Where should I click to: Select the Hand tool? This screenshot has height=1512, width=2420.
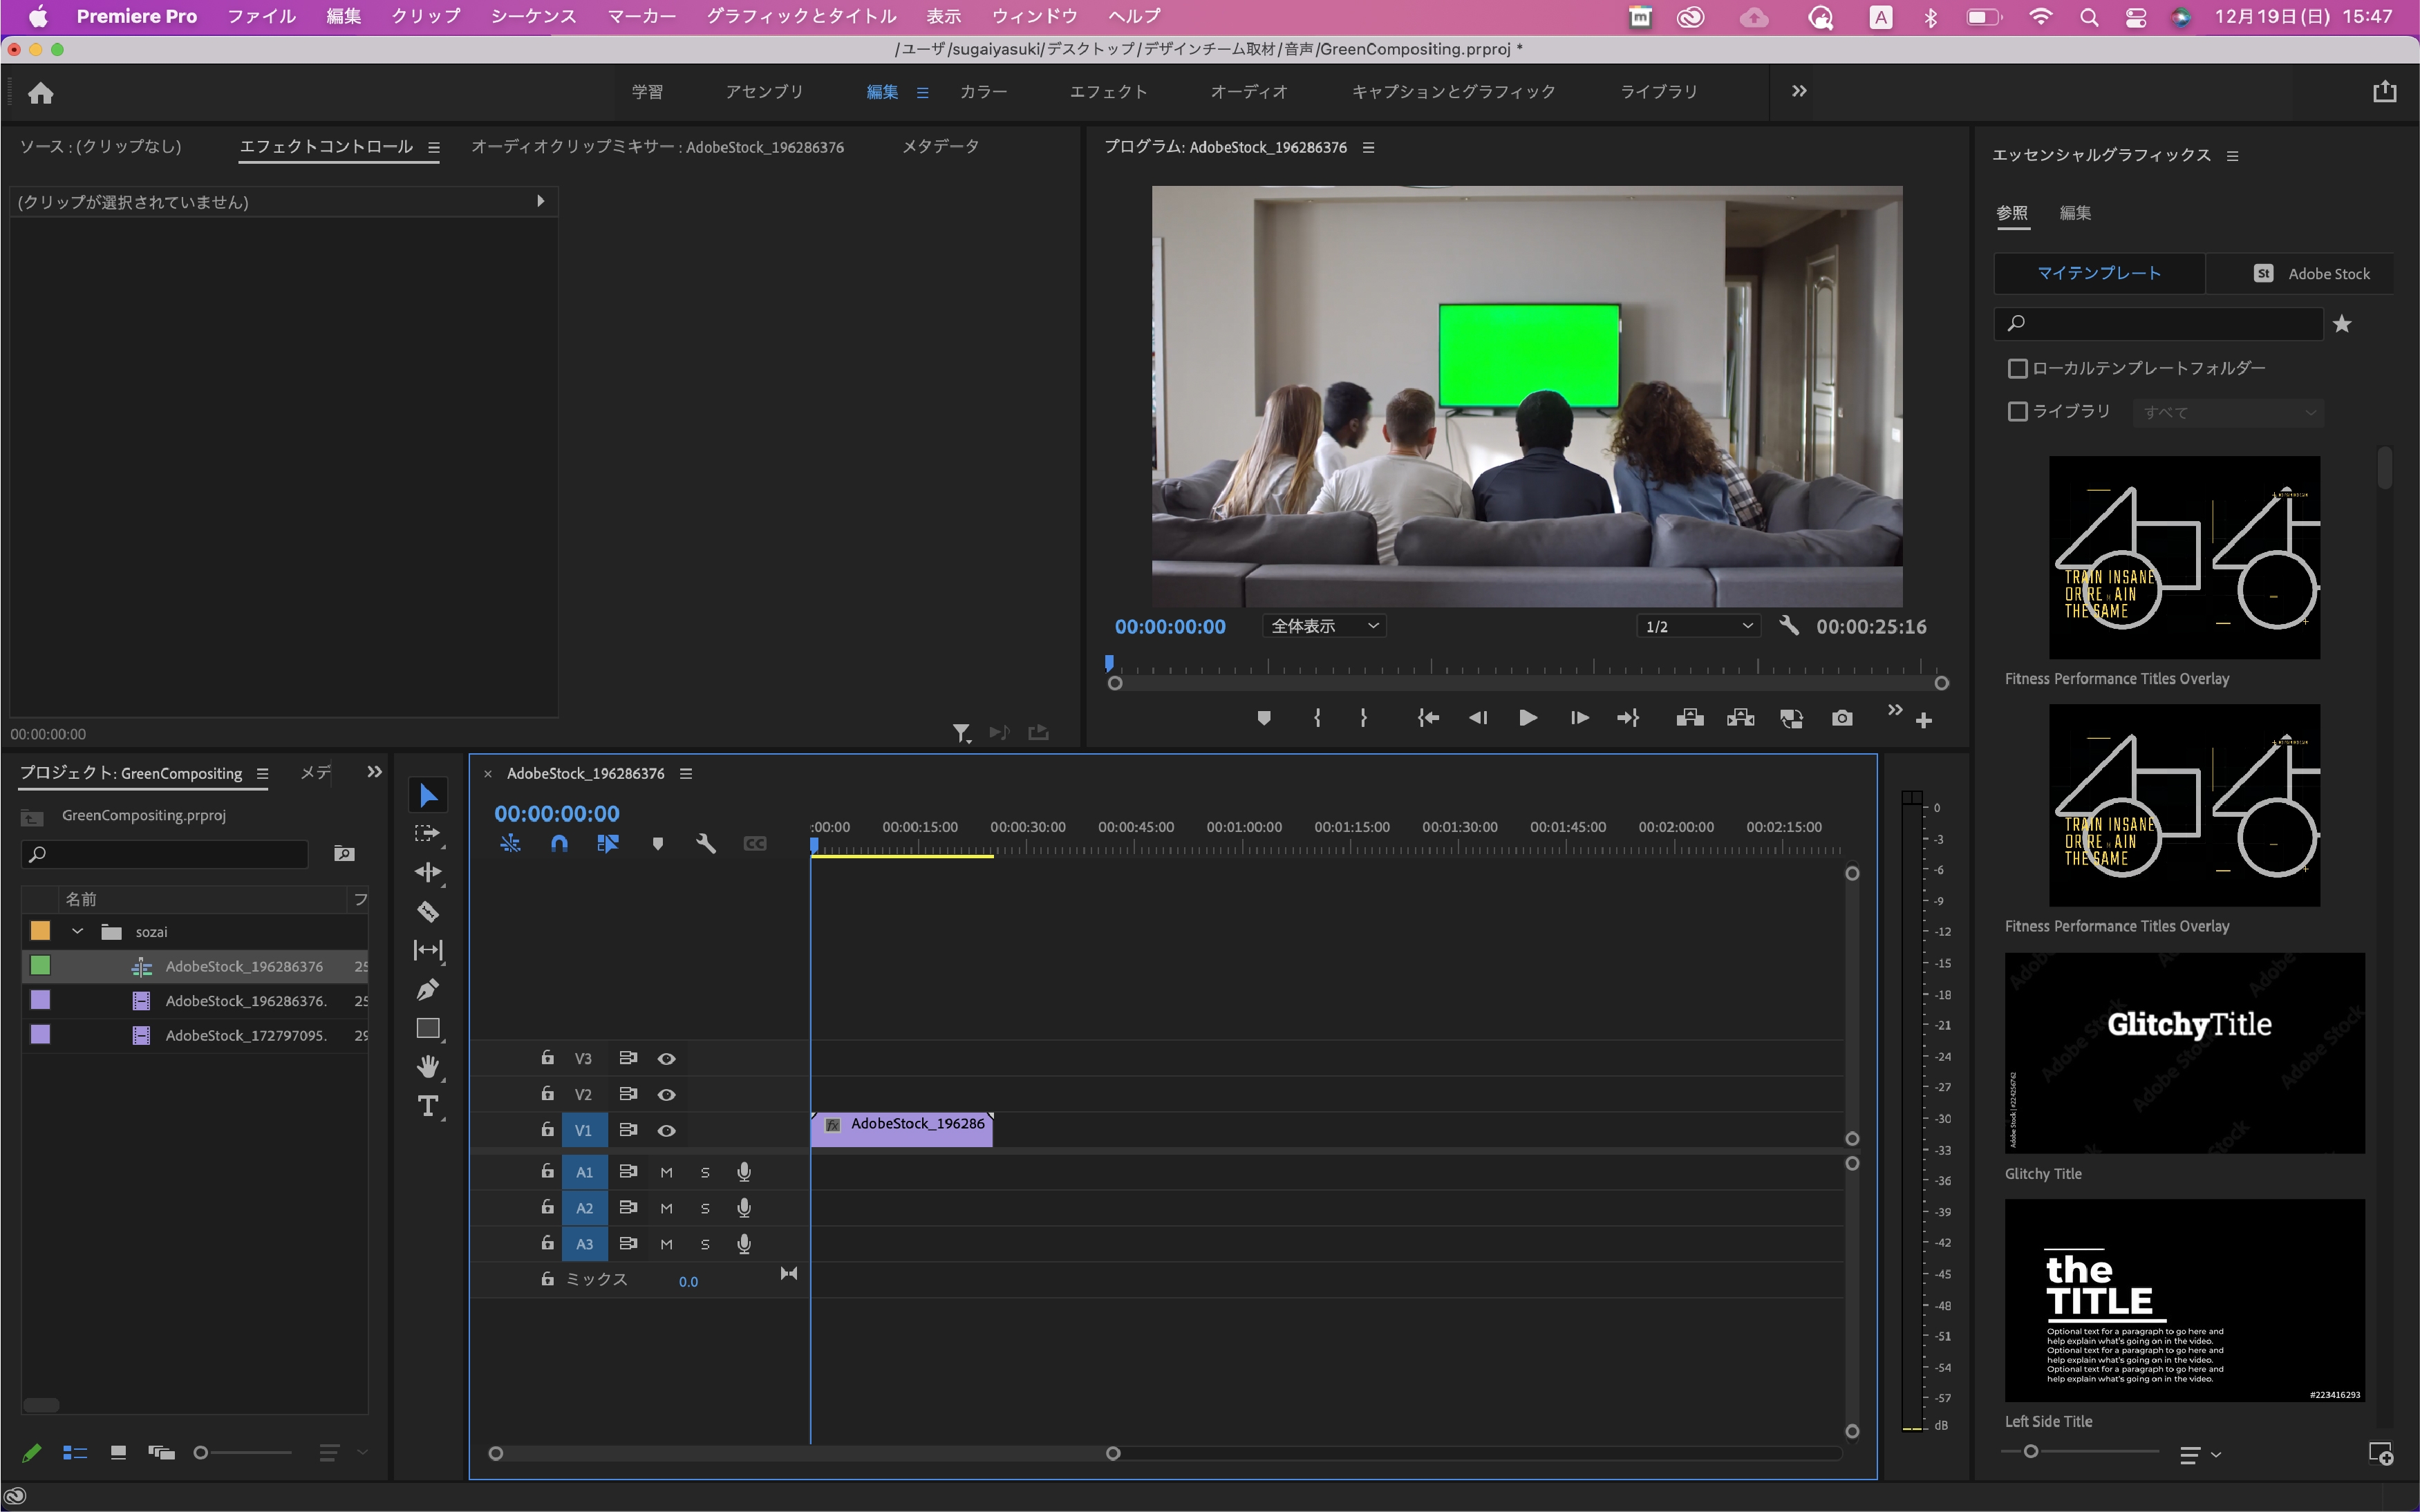428,1067
